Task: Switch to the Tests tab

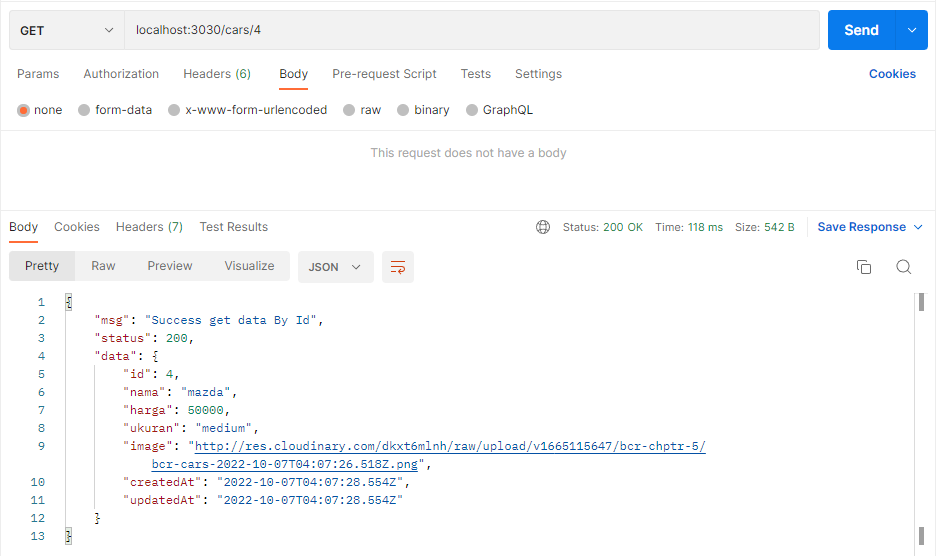Action: point(476,74)
